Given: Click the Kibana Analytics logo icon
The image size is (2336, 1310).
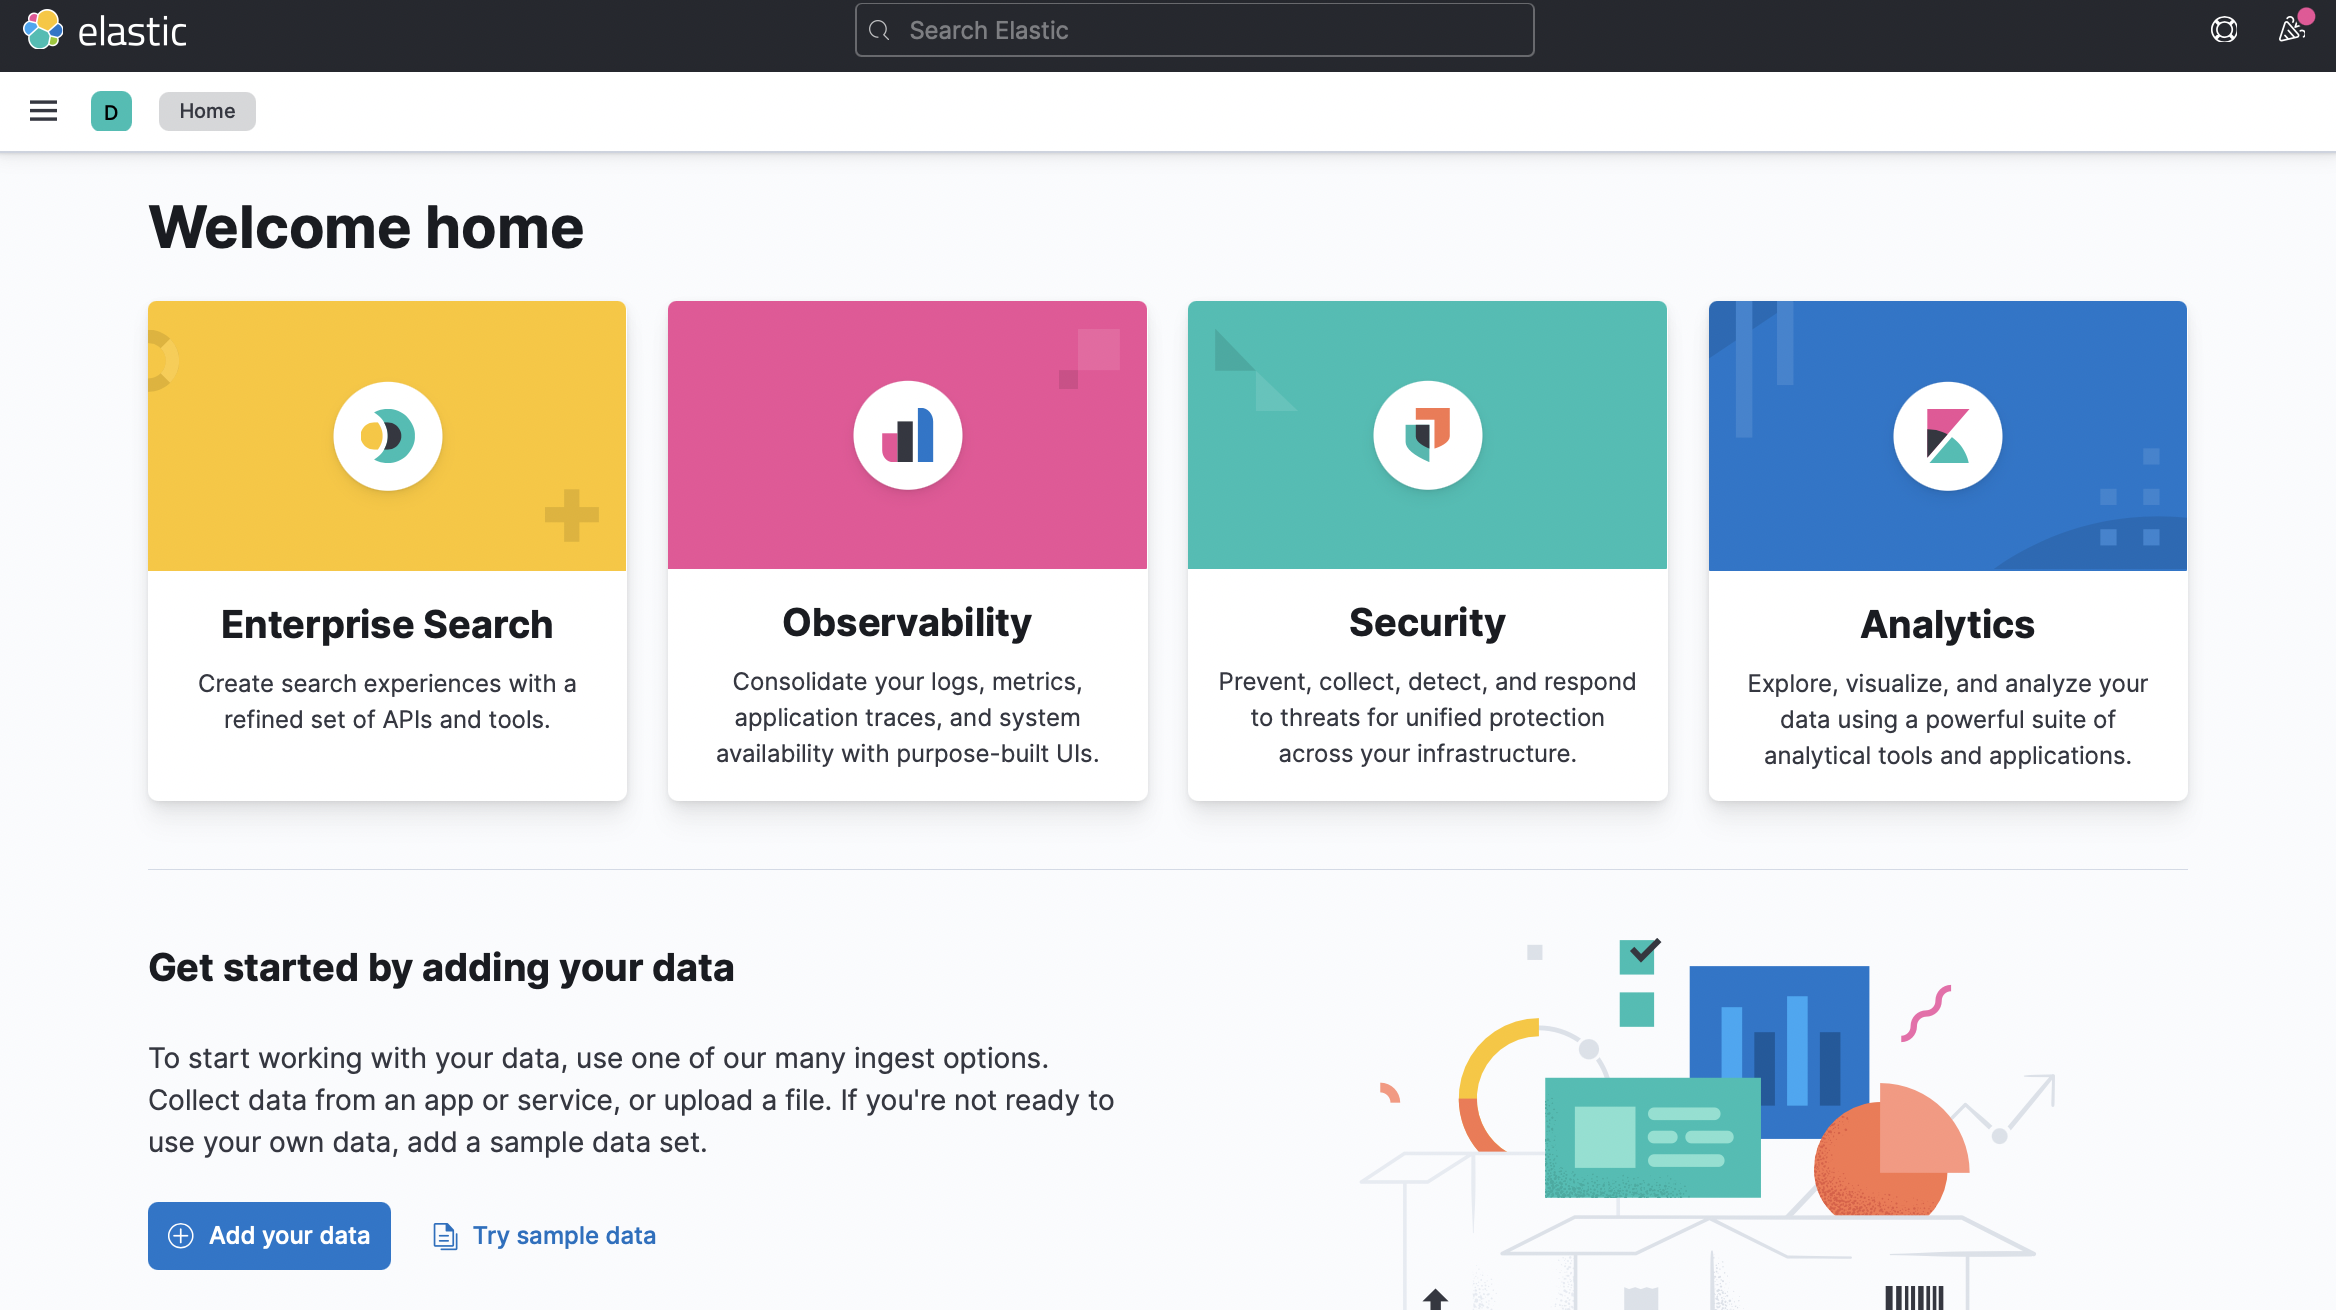Looking at the screenshot, I should [1947, 436].
